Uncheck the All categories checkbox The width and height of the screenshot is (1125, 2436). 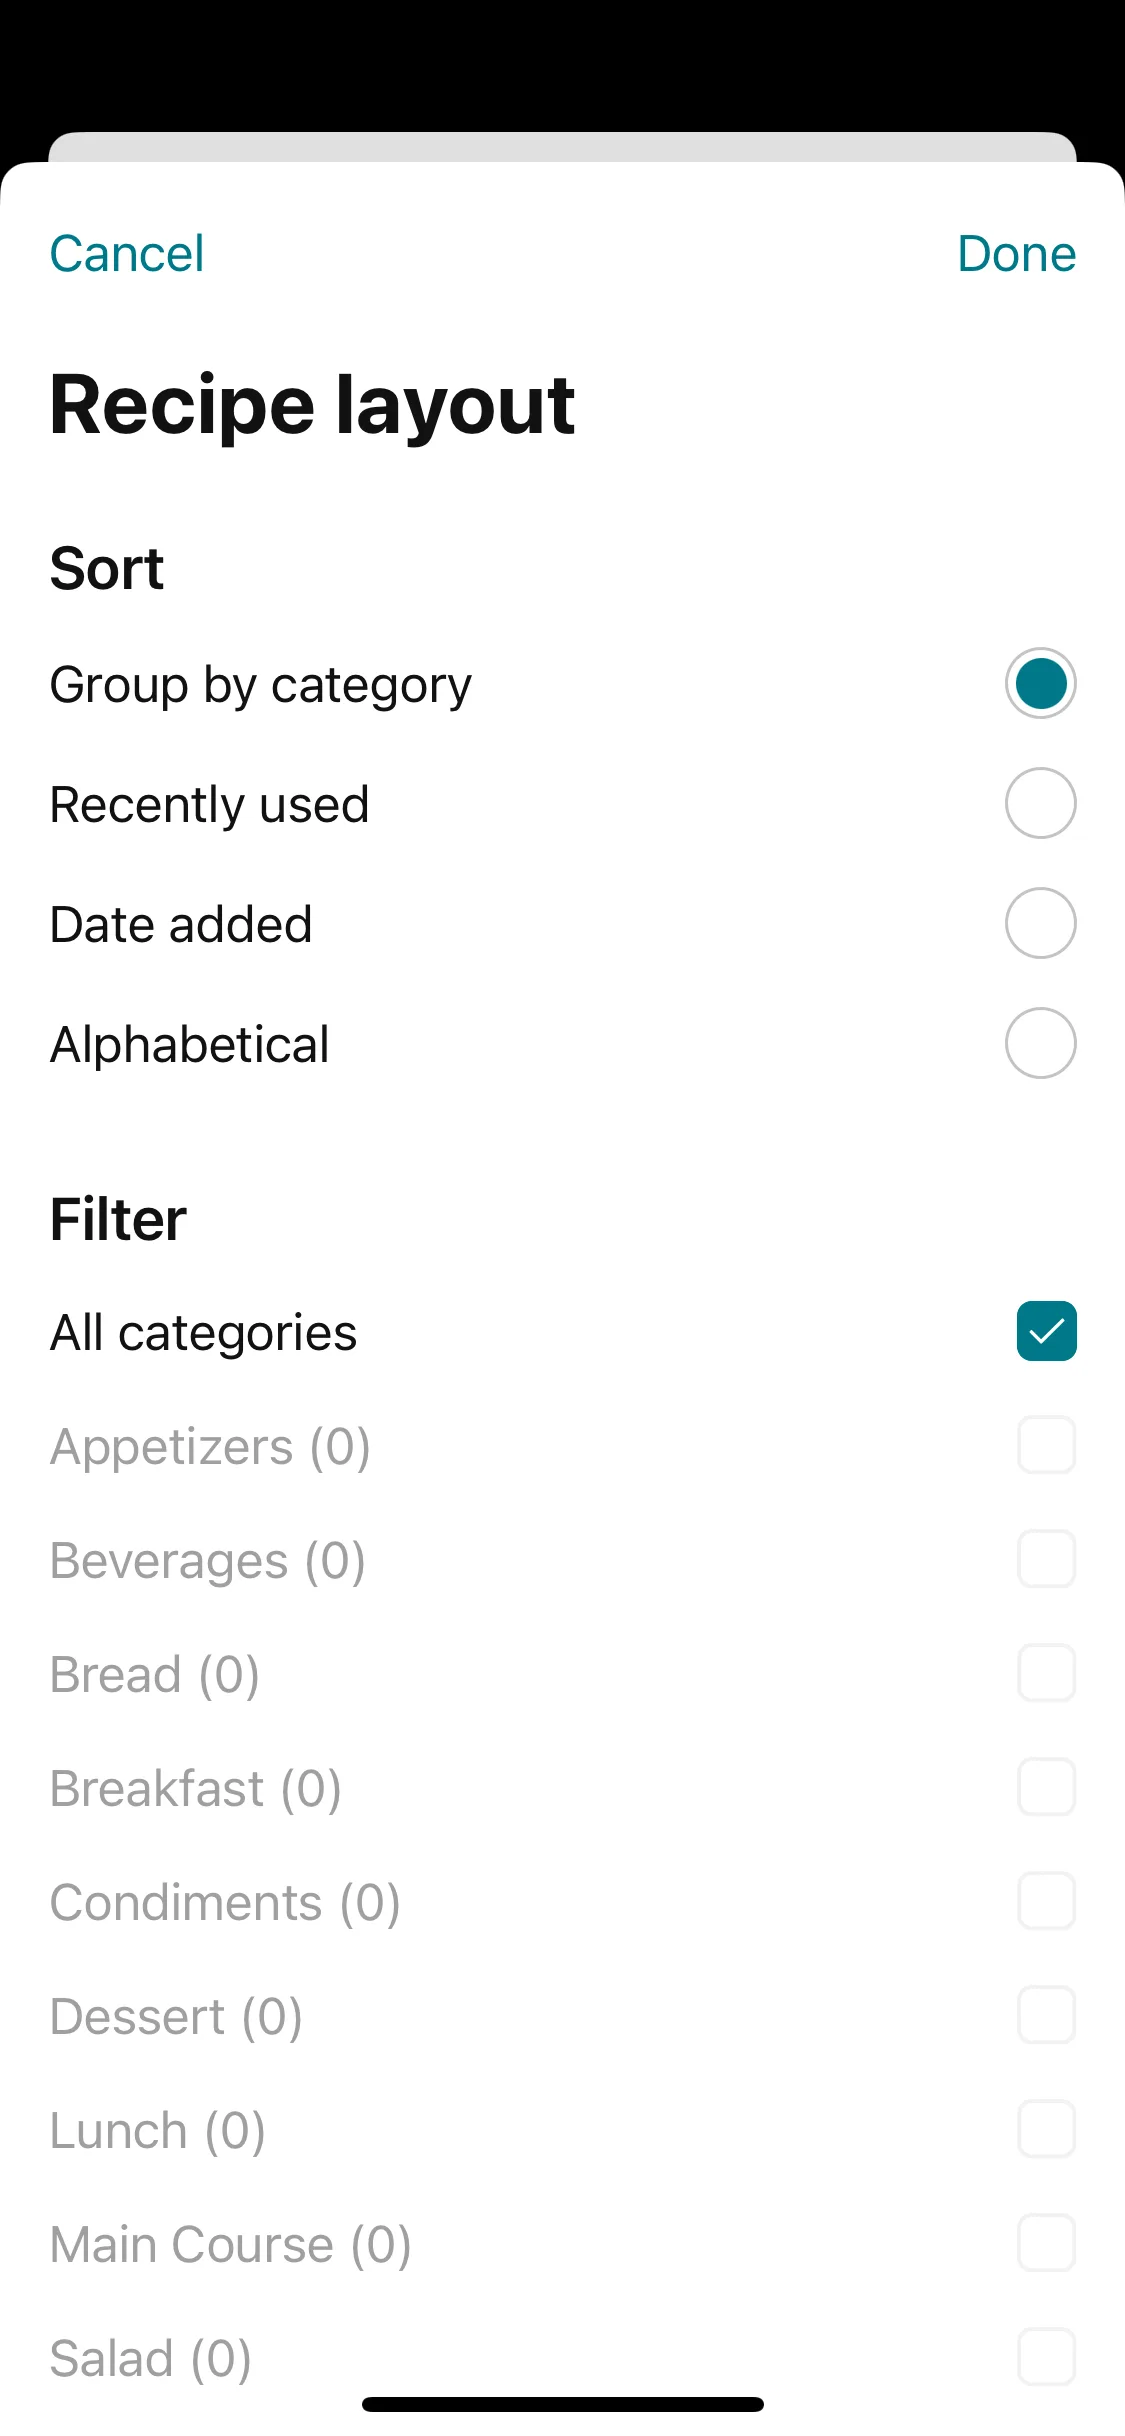(1046, 1331)
